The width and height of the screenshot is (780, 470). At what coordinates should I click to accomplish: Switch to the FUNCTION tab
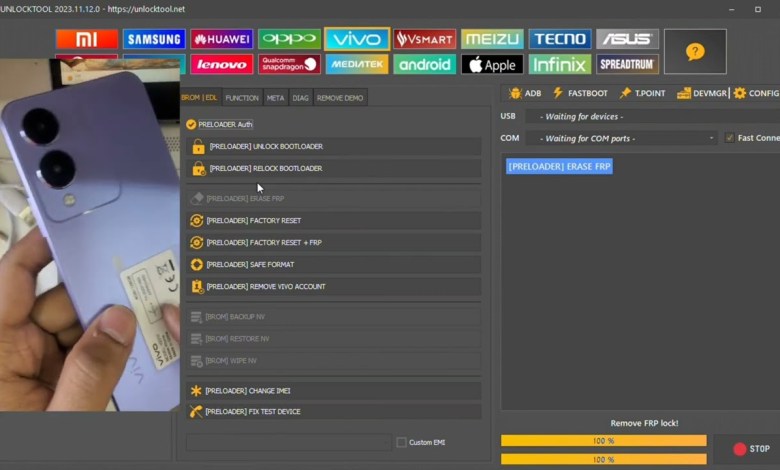[x=242, y=98]
